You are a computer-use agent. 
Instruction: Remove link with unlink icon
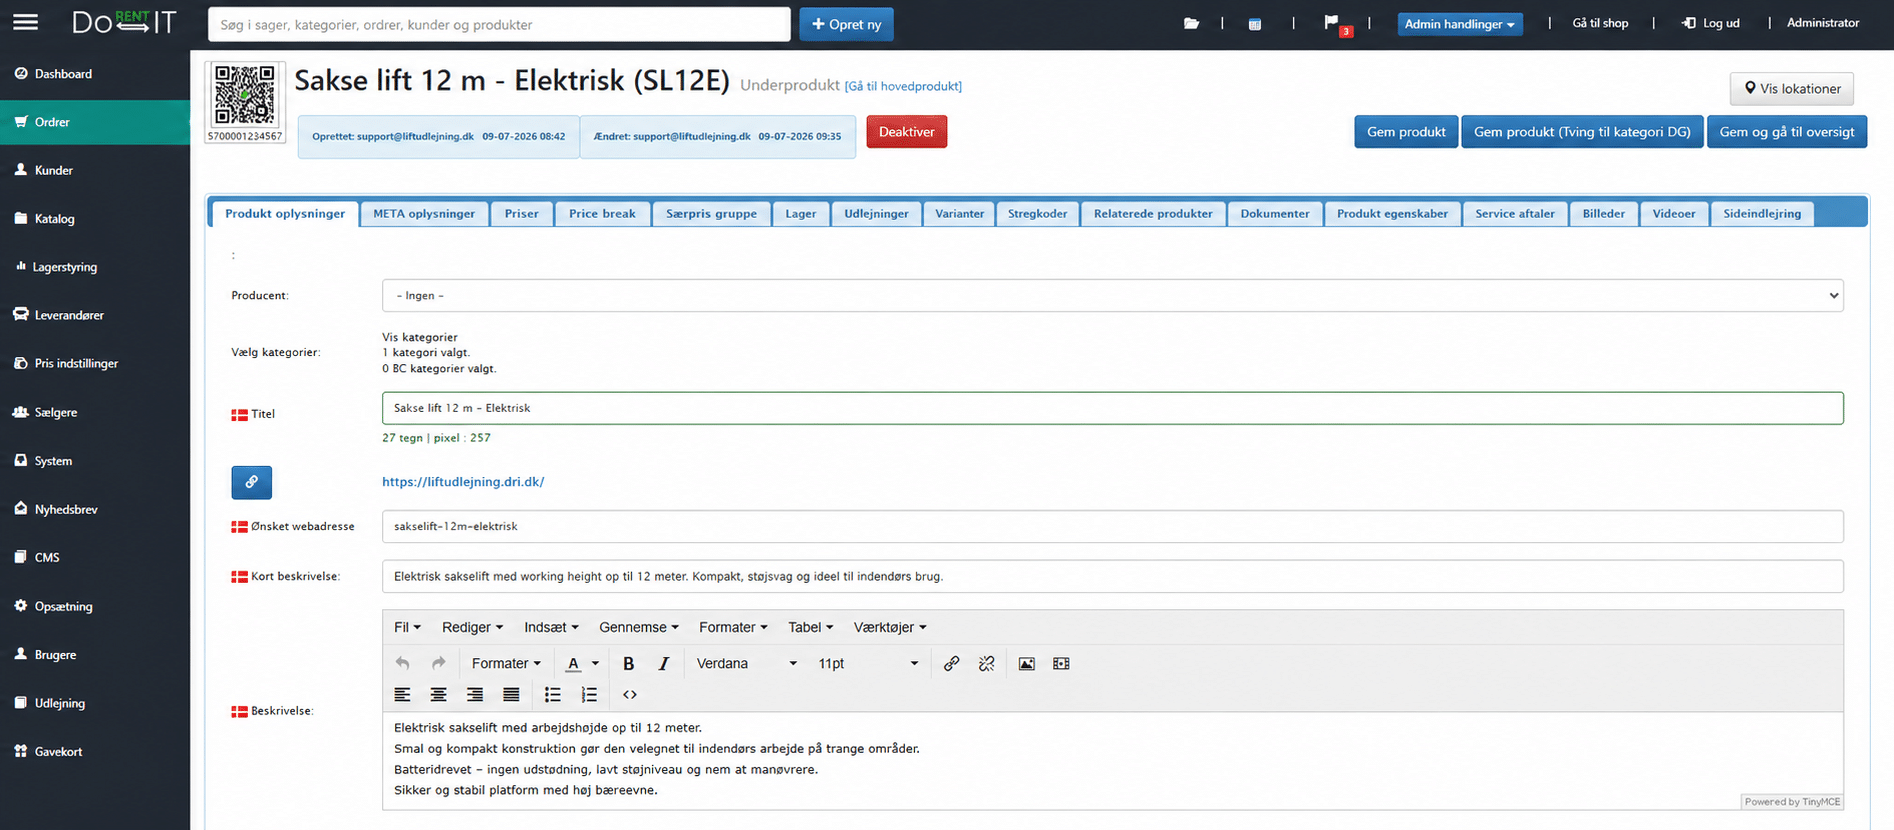[986, 663]
